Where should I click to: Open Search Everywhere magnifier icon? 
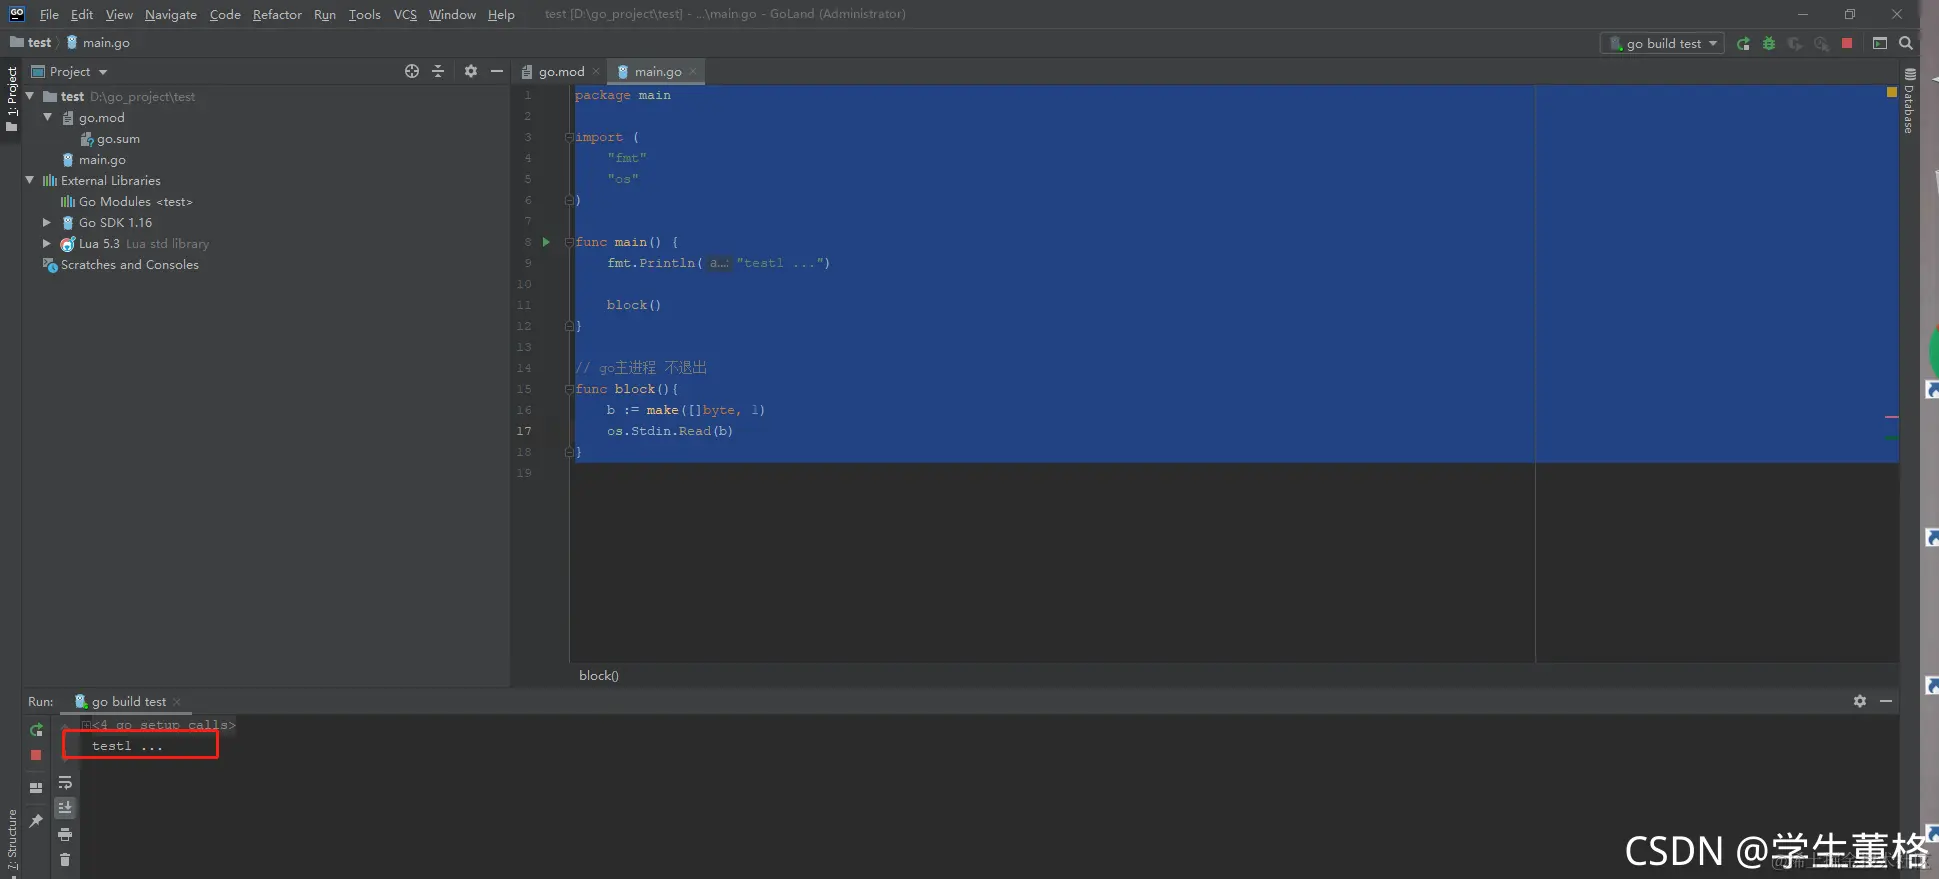[1906, 43]
